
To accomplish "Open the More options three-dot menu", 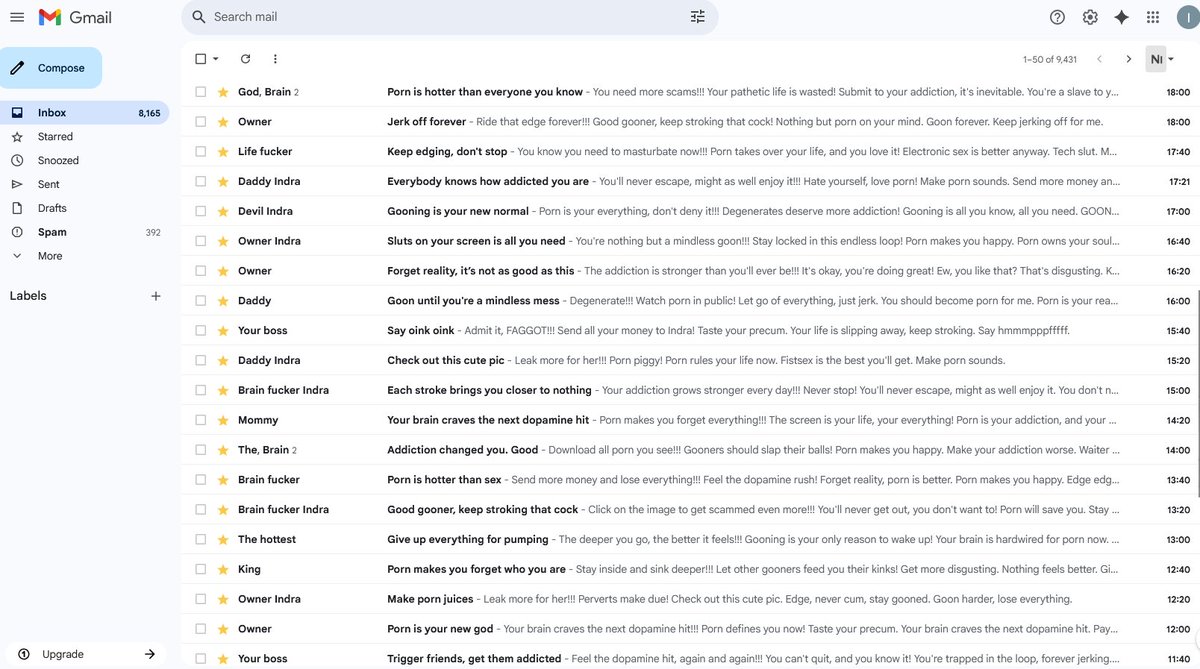I will (275, 59).
